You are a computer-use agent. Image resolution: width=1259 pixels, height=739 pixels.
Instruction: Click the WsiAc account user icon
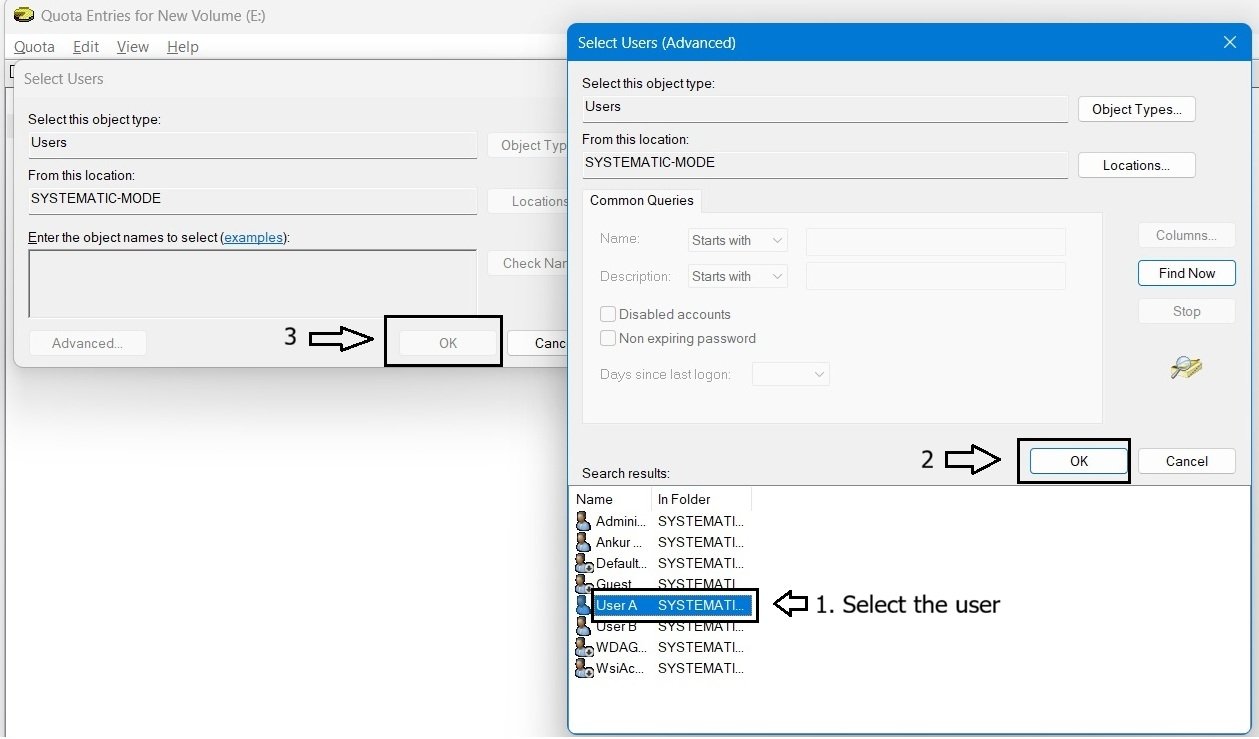point(584,668)
